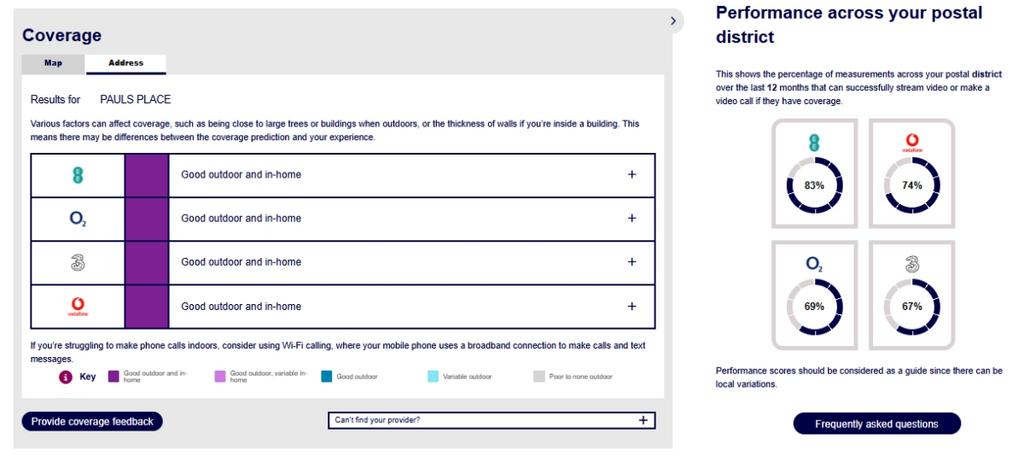Expand the Three coverage row details
The image size is (1024, 457).
632,262
